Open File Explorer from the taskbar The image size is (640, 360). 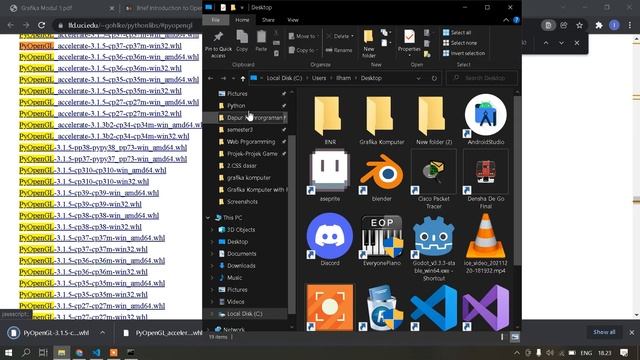[61, 352]
